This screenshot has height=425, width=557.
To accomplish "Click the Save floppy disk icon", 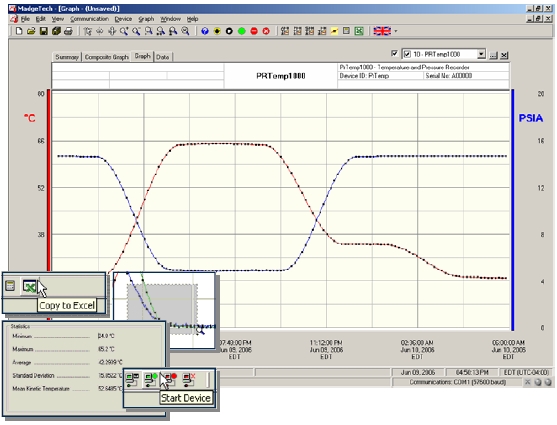I will 44,31.
